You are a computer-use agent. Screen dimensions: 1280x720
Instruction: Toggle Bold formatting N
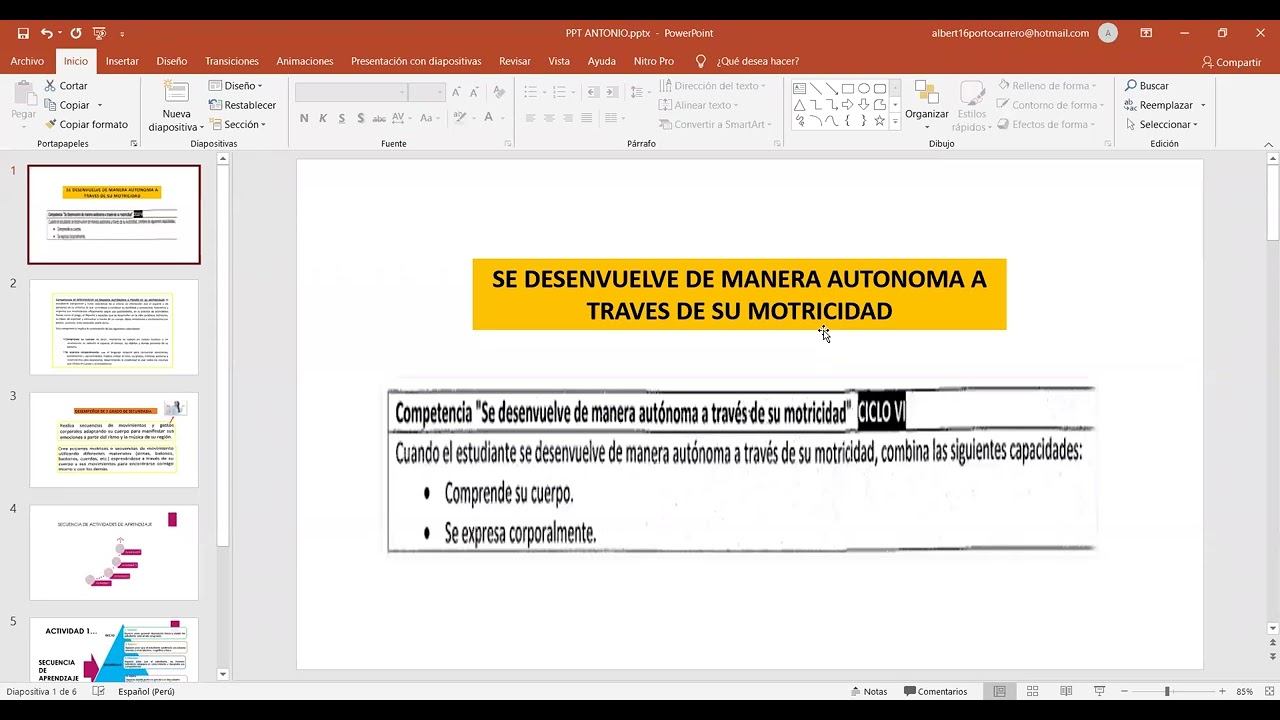(304, 118)
